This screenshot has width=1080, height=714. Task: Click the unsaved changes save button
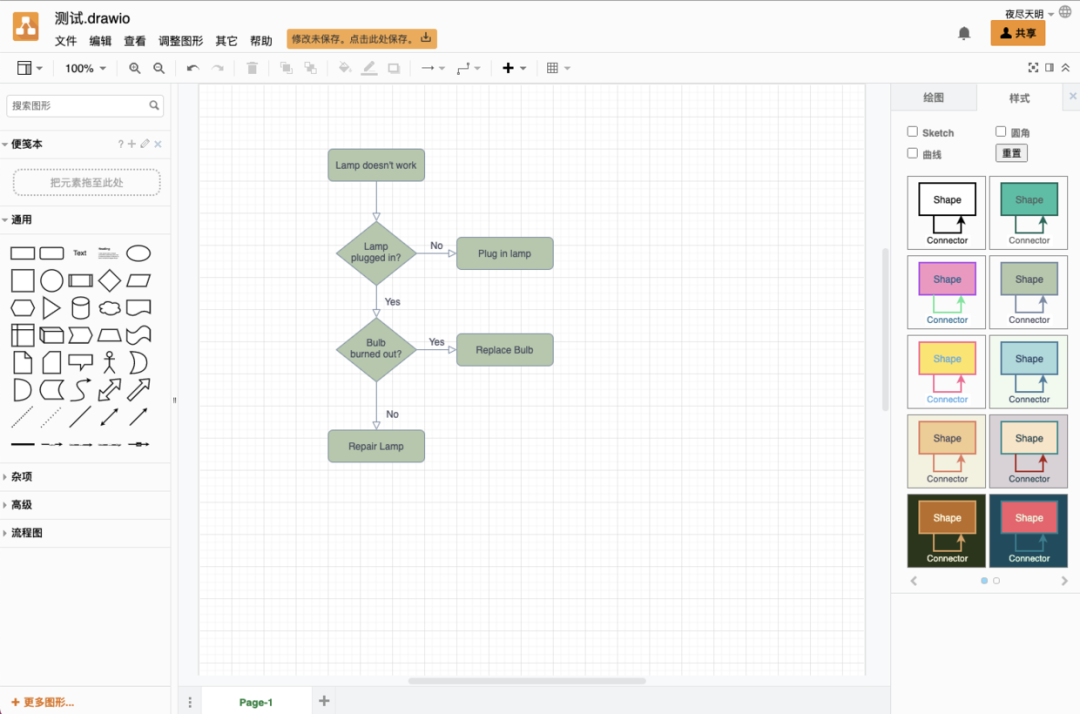(x=362, y=39)
